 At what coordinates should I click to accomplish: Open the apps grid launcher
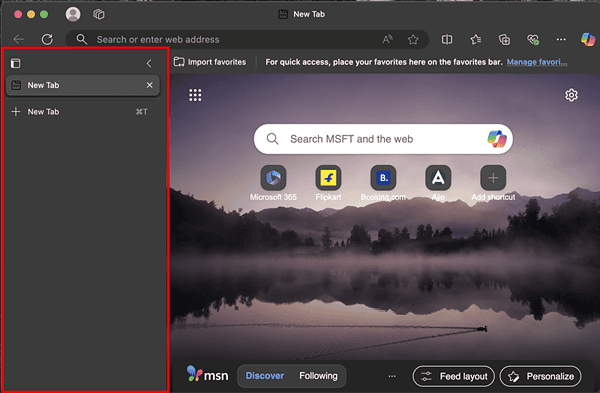click(x=195, y=95)
